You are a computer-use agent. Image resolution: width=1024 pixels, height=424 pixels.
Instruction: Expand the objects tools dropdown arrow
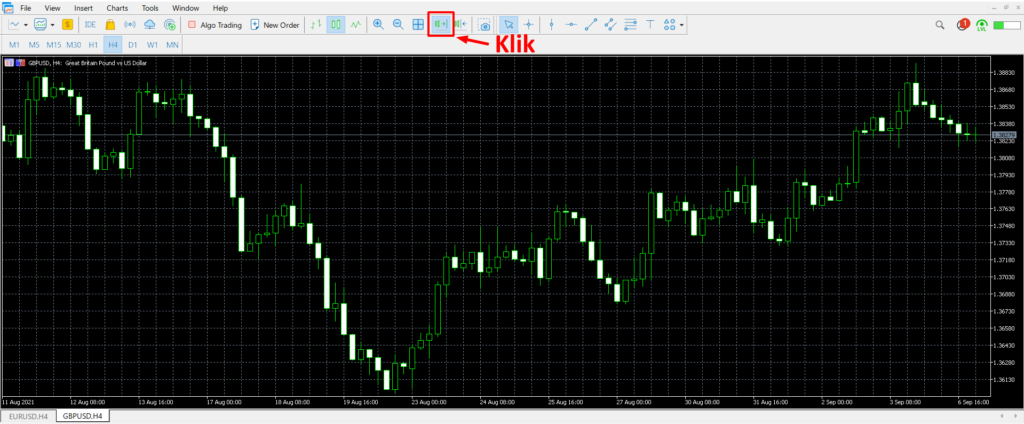682,24
